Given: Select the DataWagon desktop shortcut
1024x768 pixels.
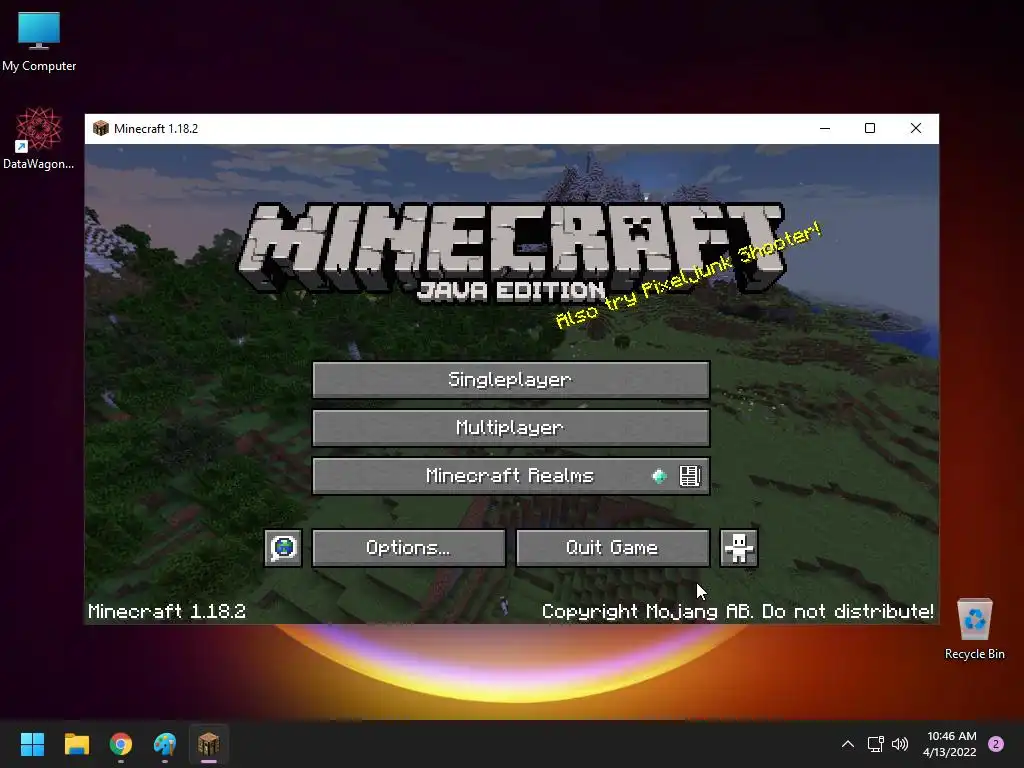Looking at the screenshot, I should pyautogui.click(x=39, y=138).
